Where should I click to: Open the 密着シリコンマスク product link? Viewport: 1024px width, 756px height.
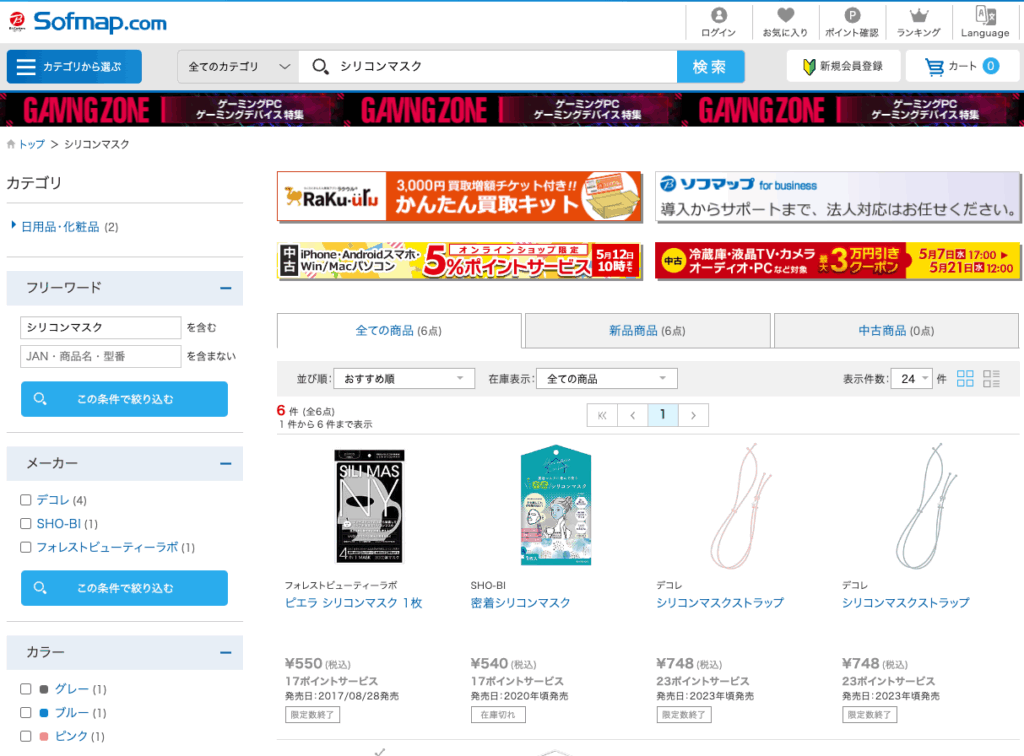pos(520,603)
